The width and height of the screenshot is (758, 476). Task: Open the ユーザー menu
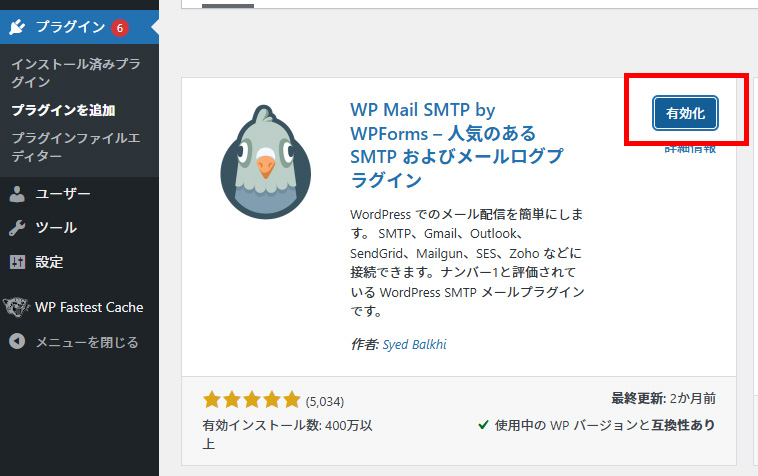click(x=63, y=193)
